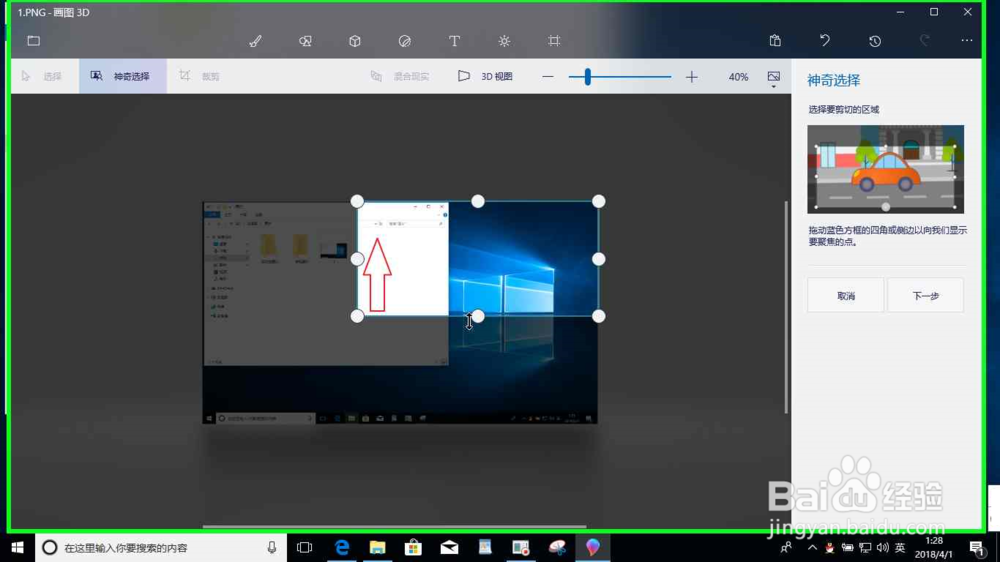This screenshot has width=1000, height=562.
Task: Open the 2D shapes tool
Action: pyautogui.click(x=305, y=41)
